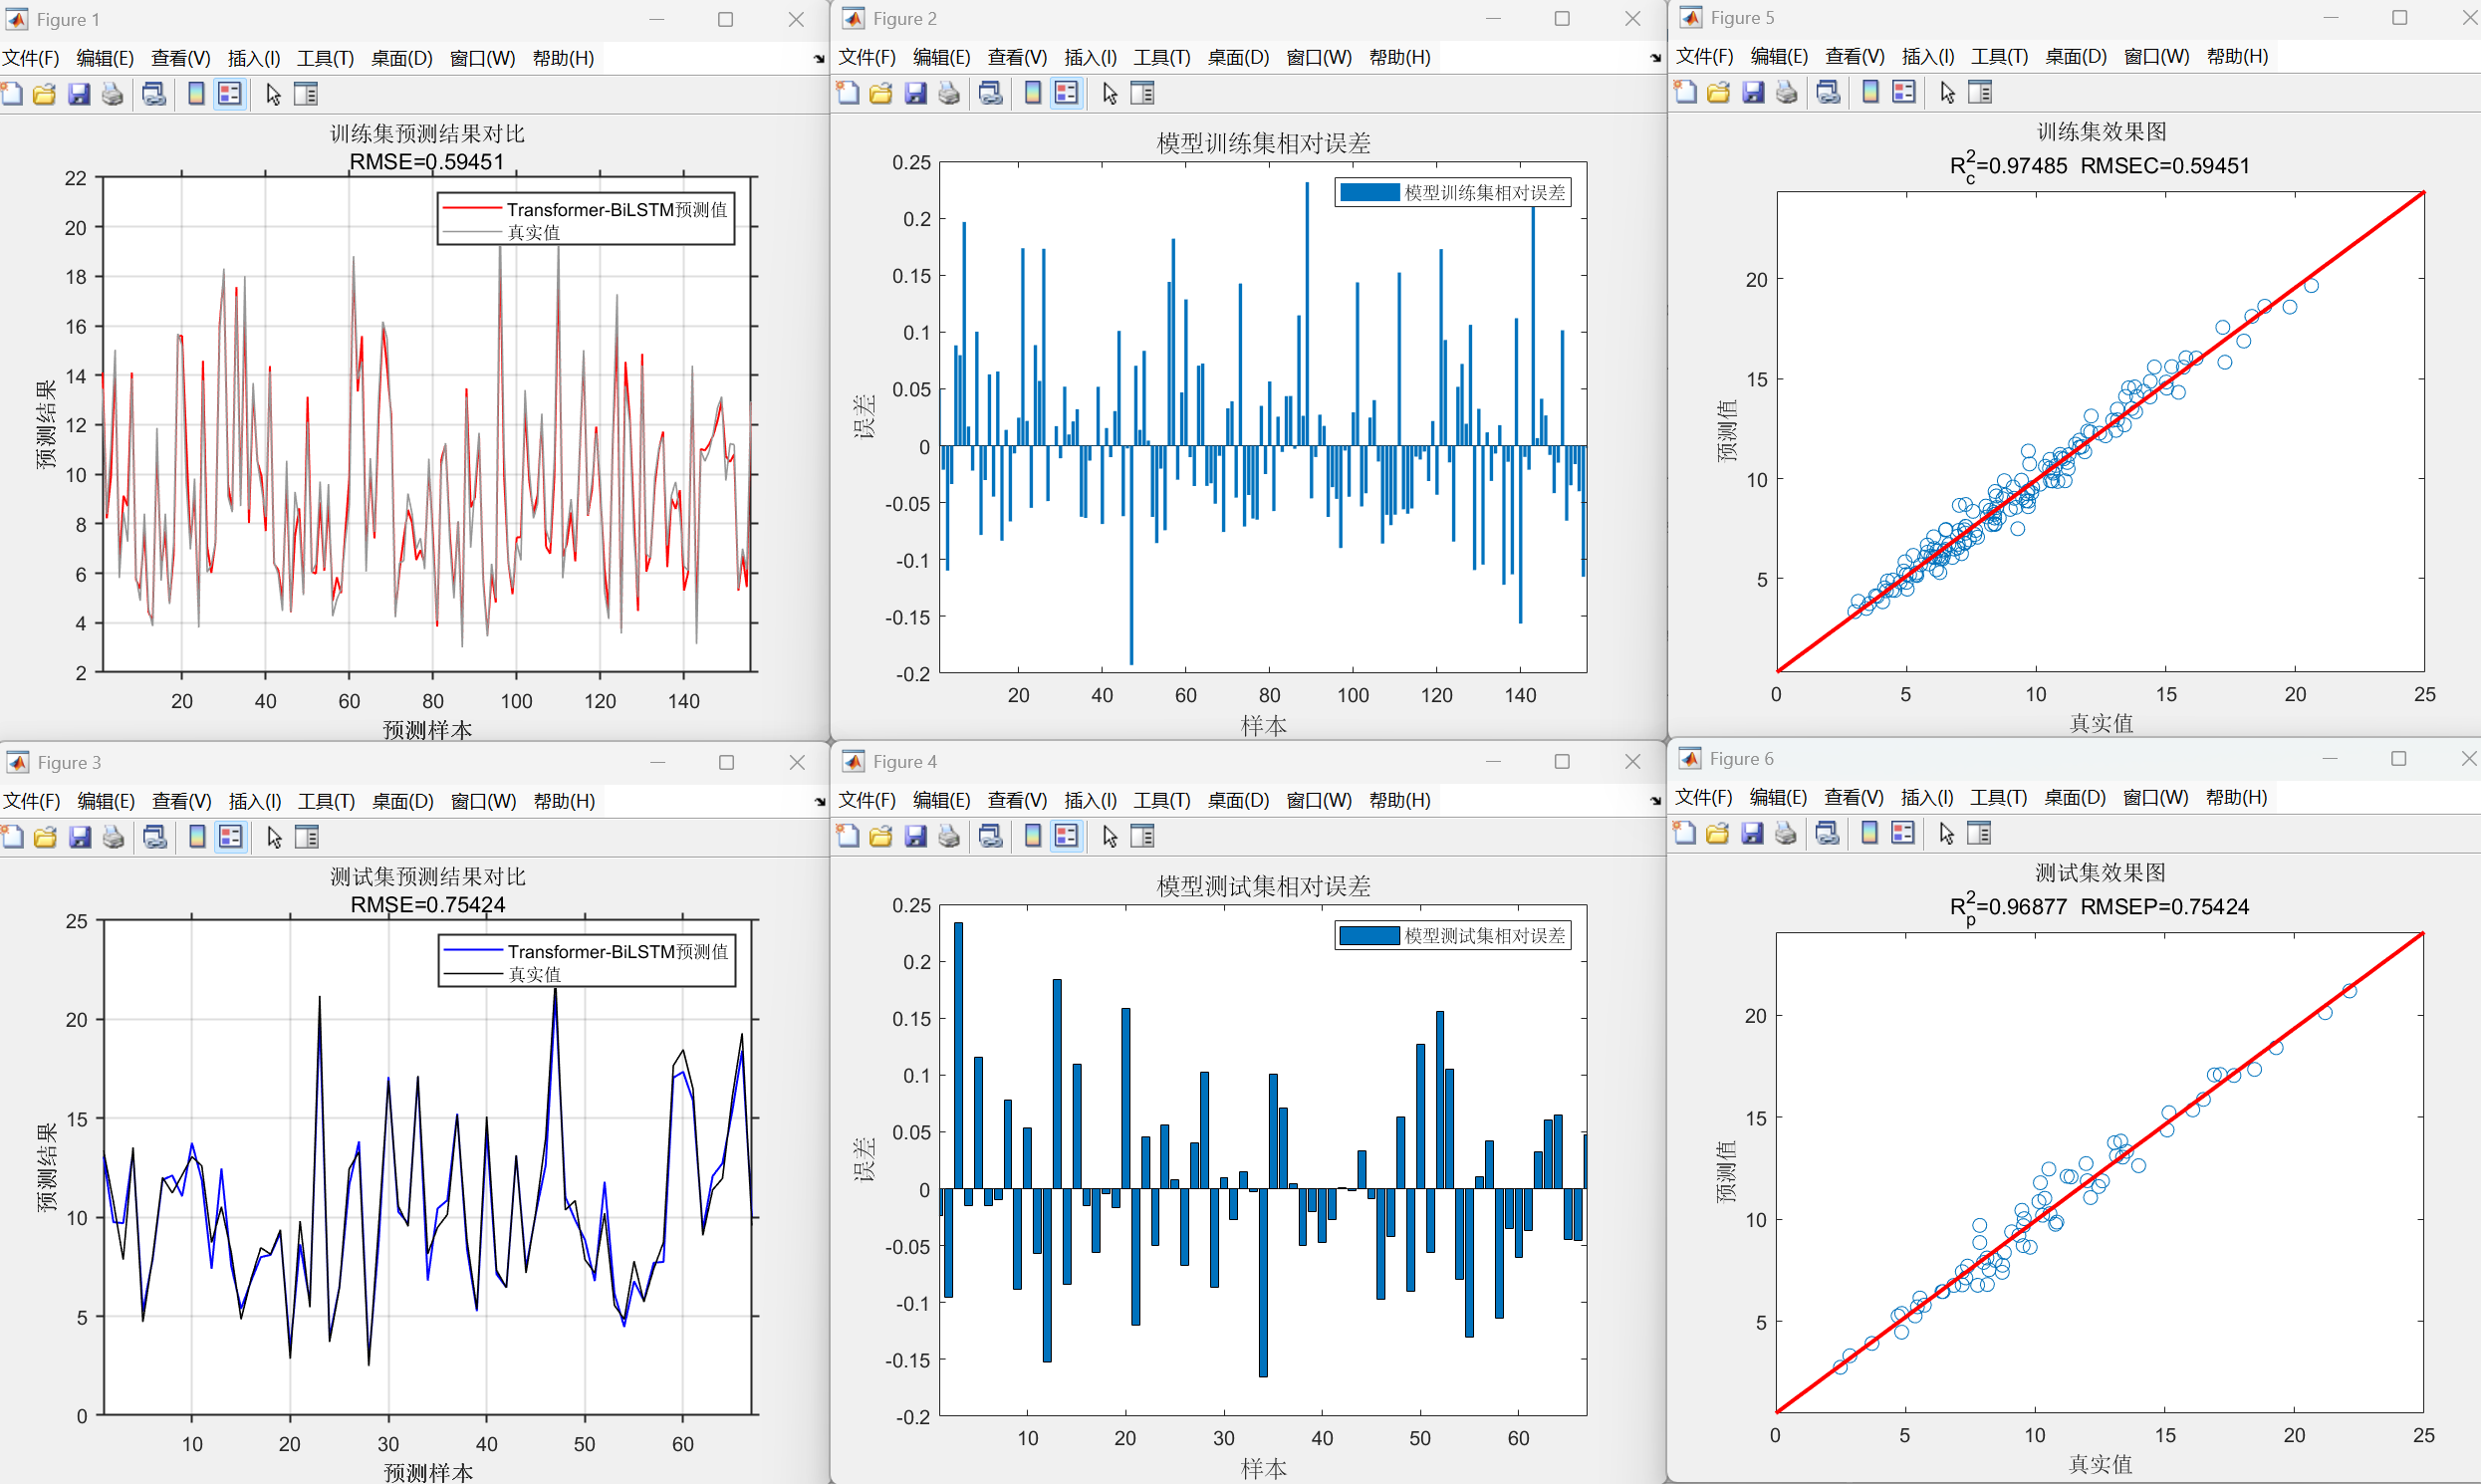The width and height of the screenshot is (2481, 1484).
Task: Click New Figure icon in Figure 6 toolbar
Action: pos(1684,833)
